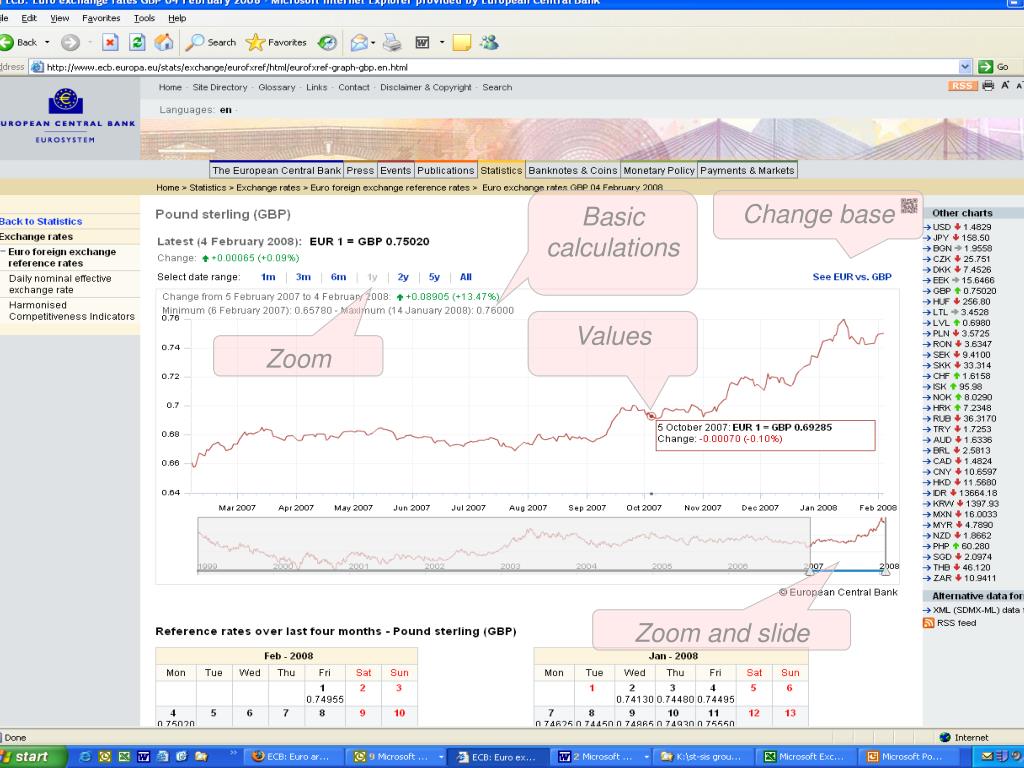Click the page printer icon next to RSS
1024x768 pixels.
(x=988, y=86)
